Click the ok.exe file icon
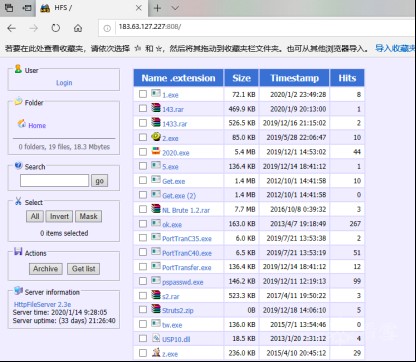The width and height of the screenshot is (416, 362). pyautogui.click(x=156, y=223)
